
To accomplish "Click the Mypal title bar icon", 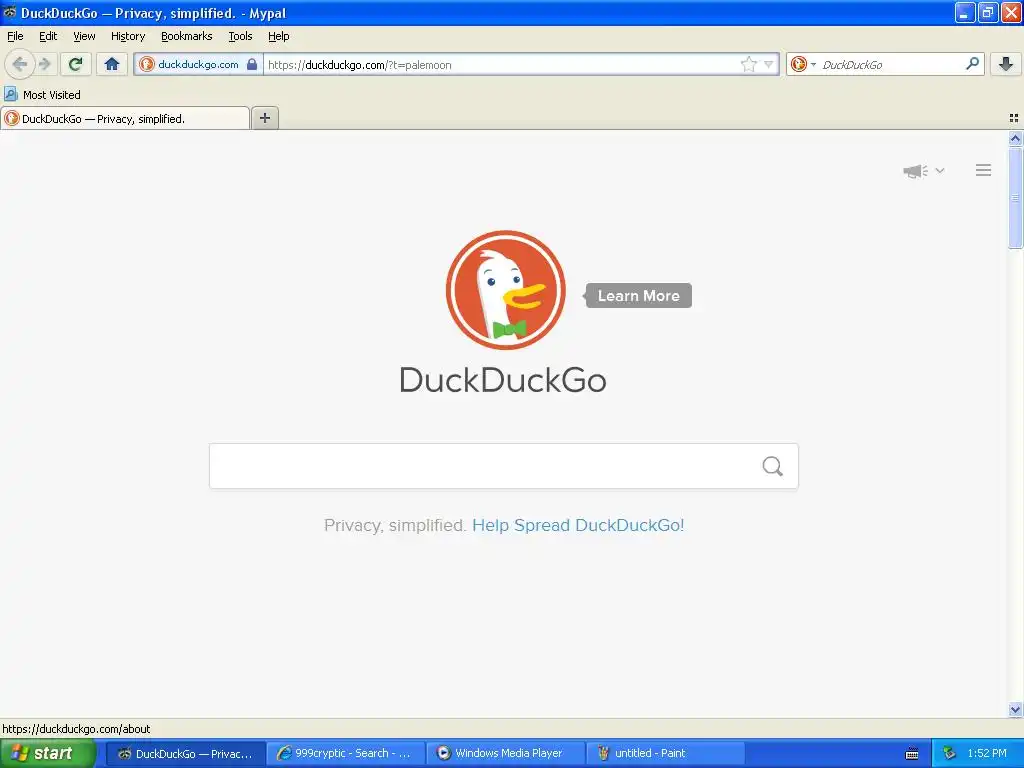I will coord(10,12).
